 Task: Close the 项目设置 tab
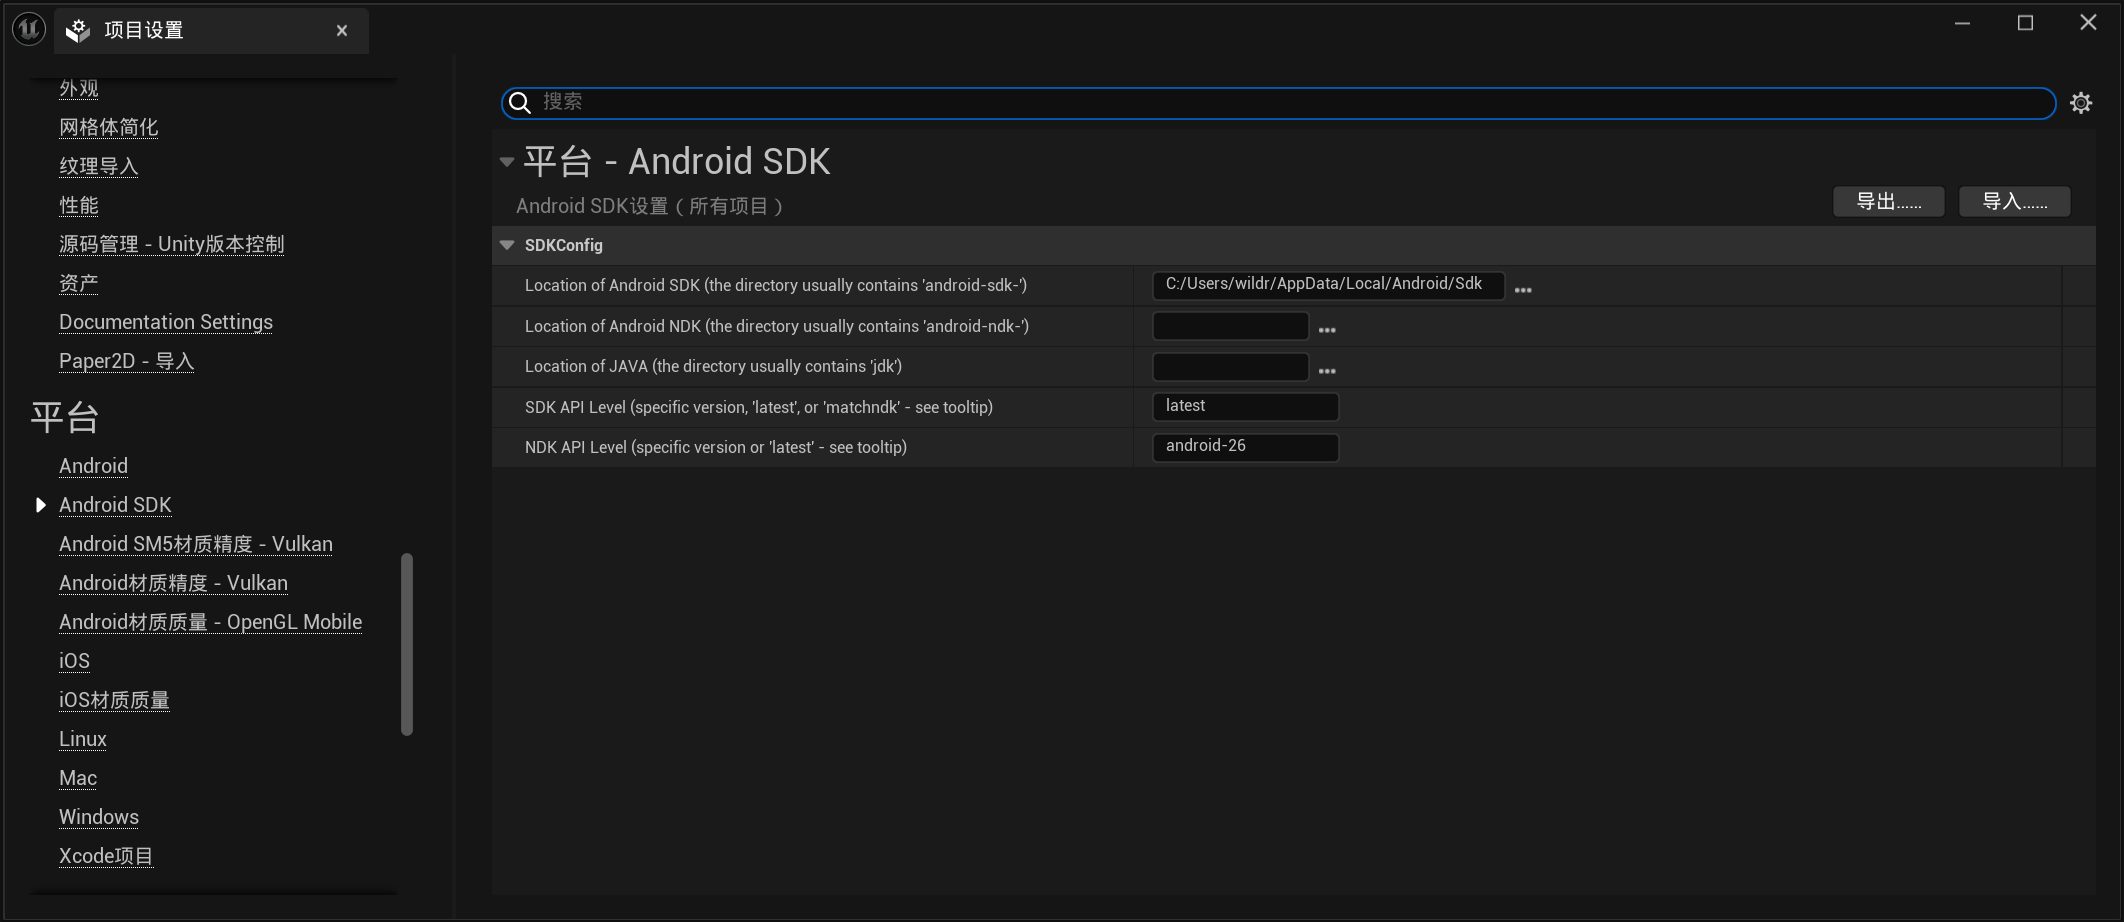coord(342,31)
